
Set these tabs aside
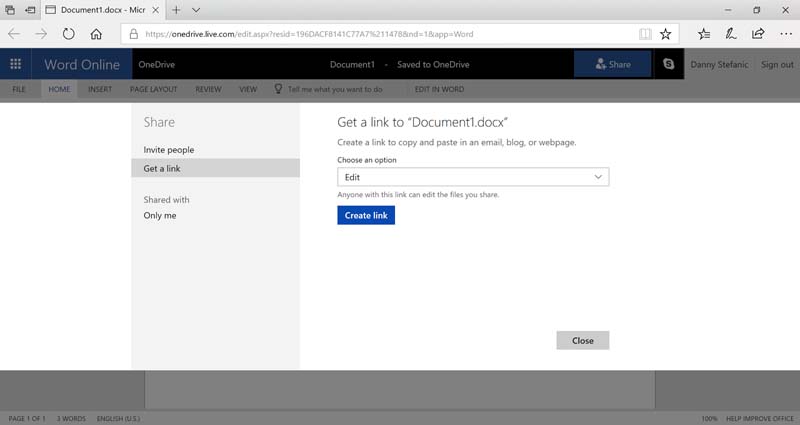click(x=31, y=10)
